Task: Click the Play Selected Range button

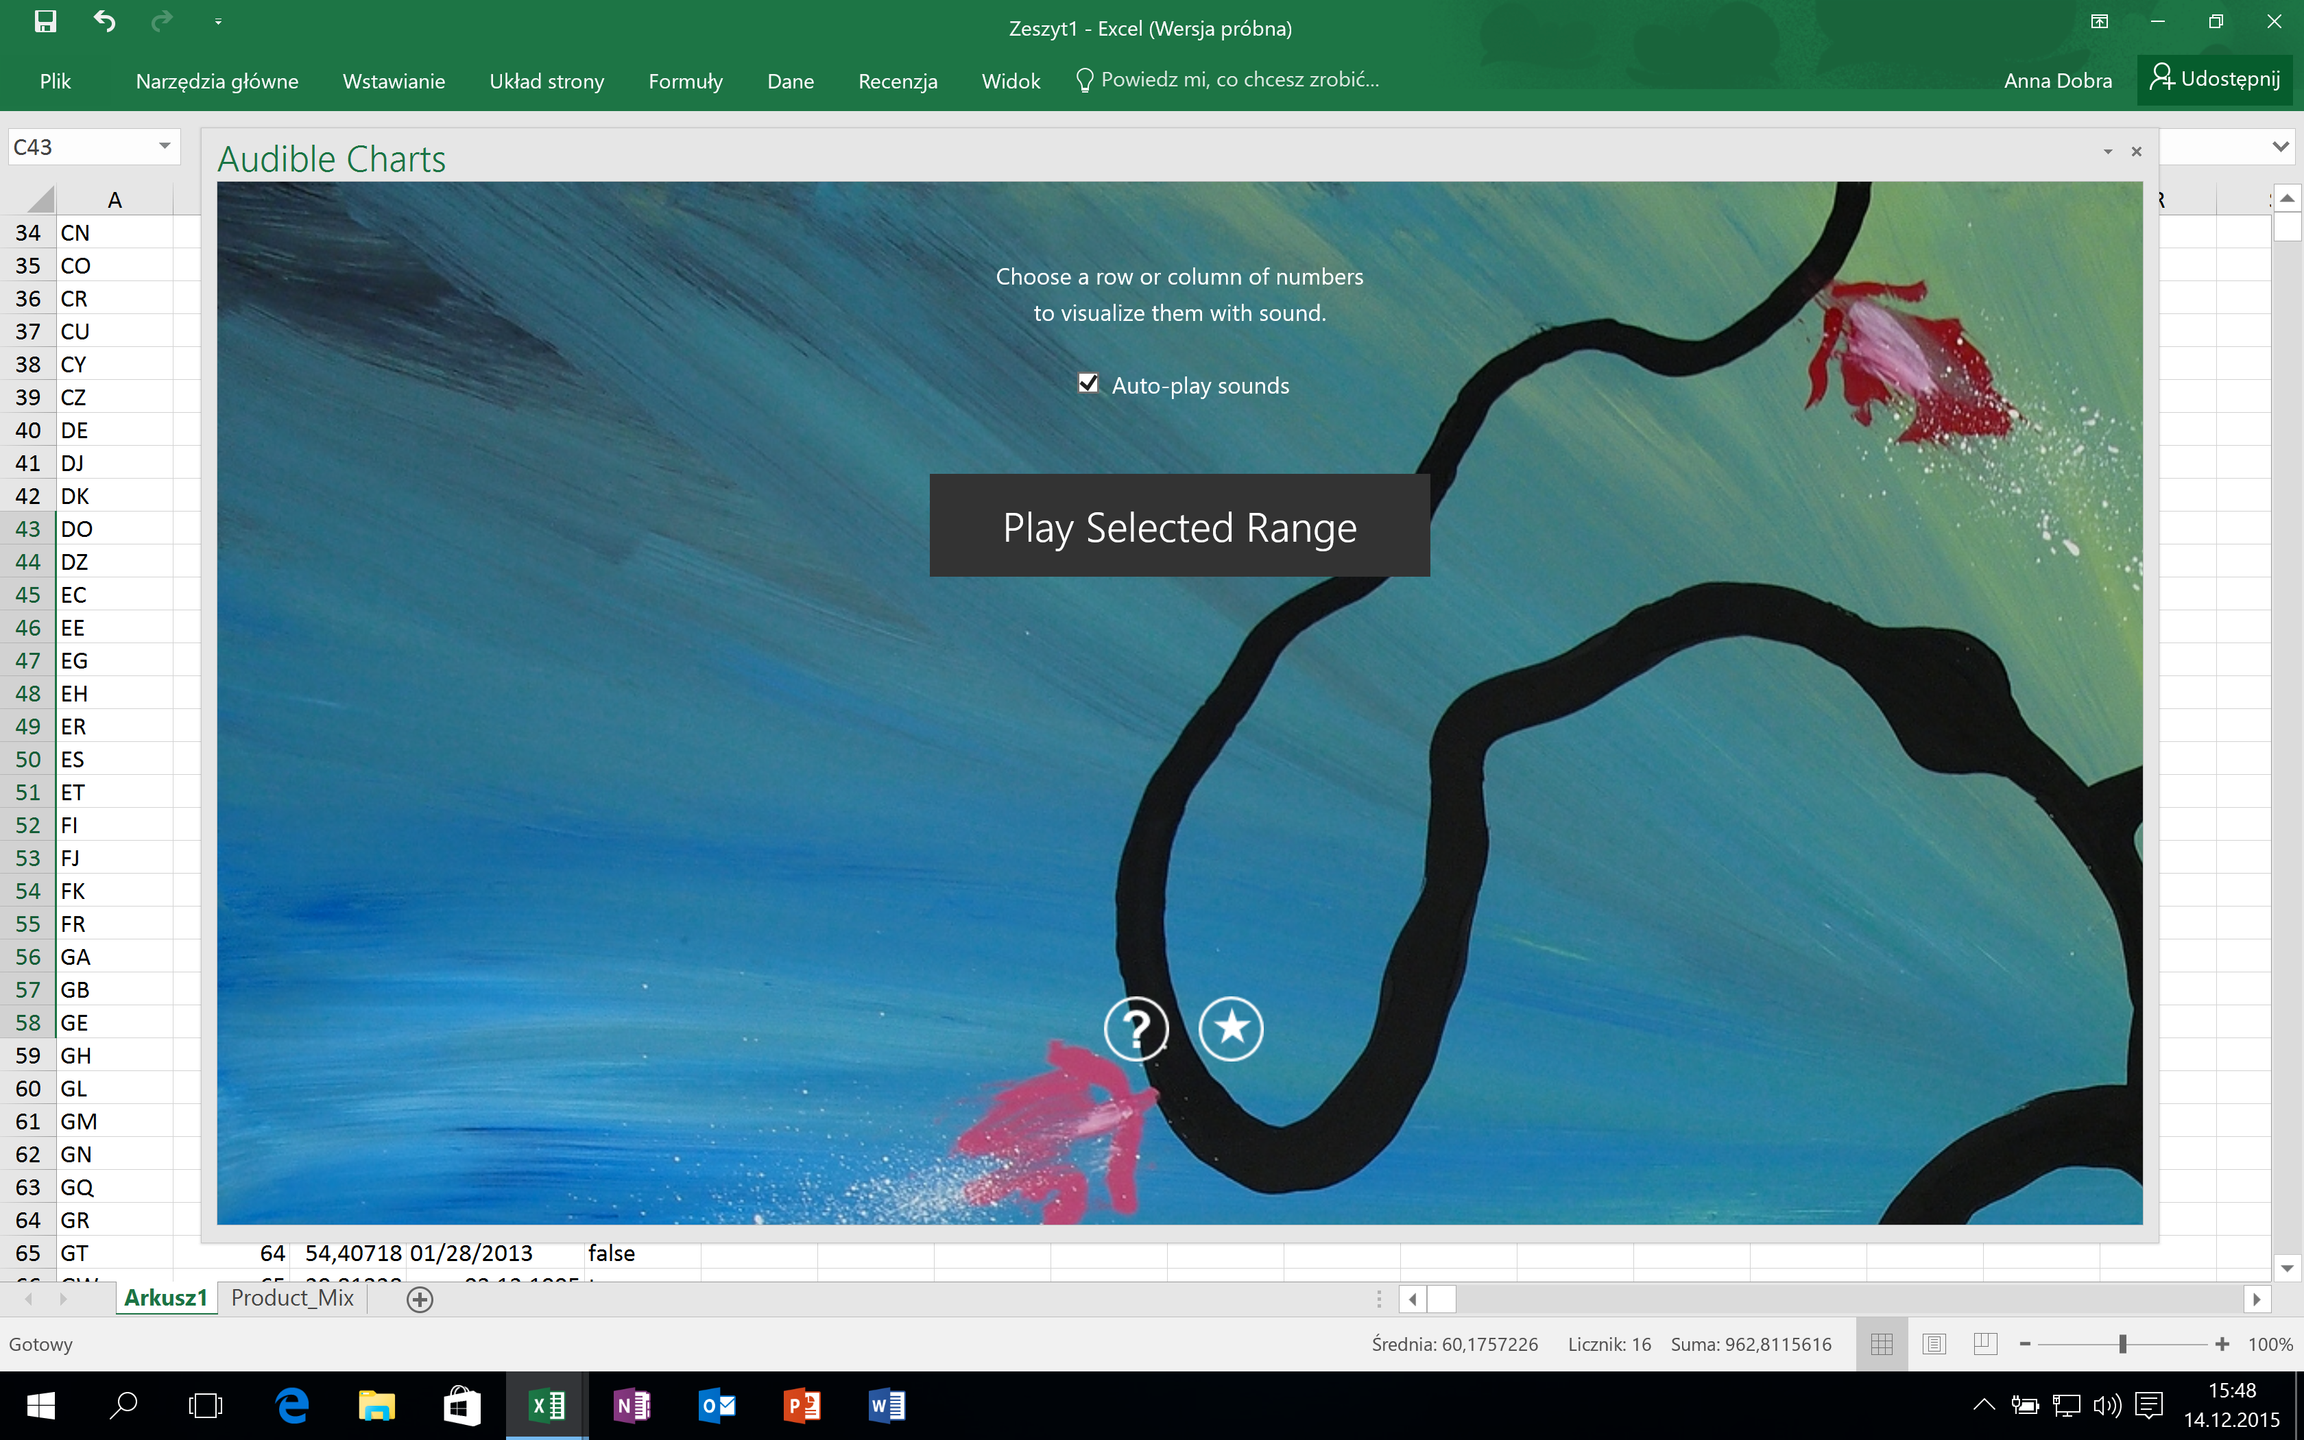Action: tap(1180, 526)
